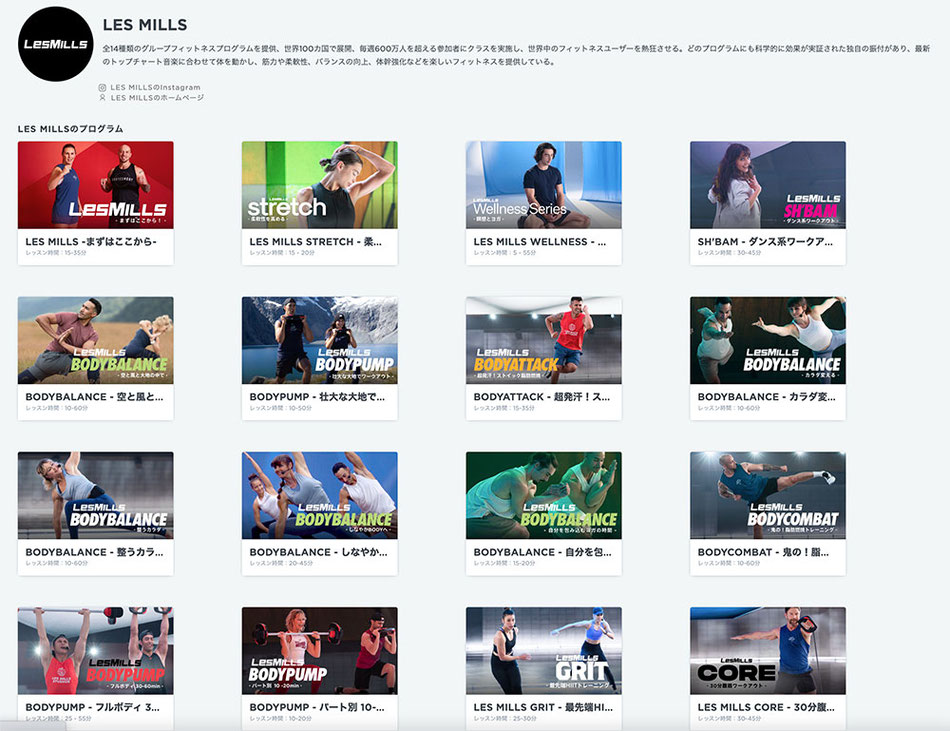Click the lesson time under BODYBALANCE 自分を包
Image resolution: width=950 pixels, height=731 pixels.
505,563
